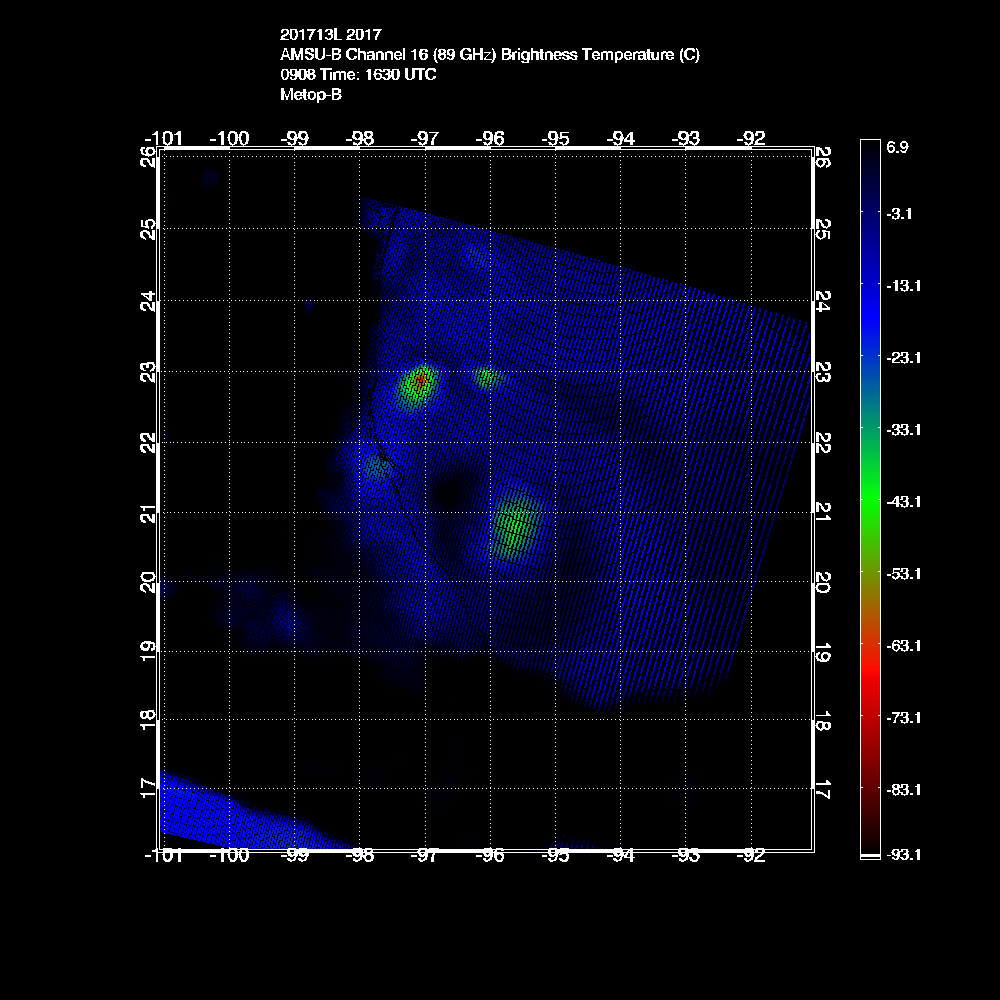The height and width of the screenshot is (1000, 1000).
Task: Click the colorbar value "-53.1"
Action: [x=903, y=574]
